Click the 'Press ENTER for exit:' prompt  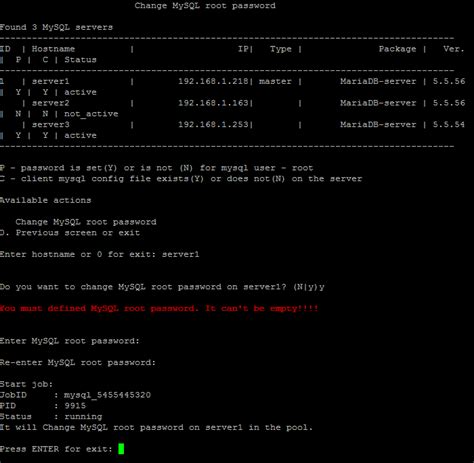(56, 449)
